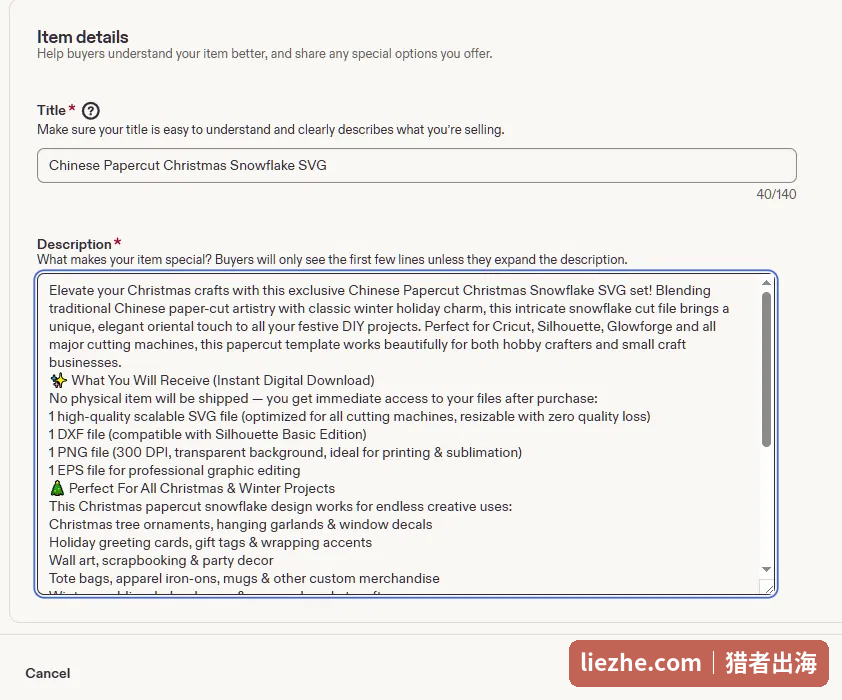Click the 40/140 character counter
The height and width of the screenshot is (700, 842).
[x=776, y=194]
